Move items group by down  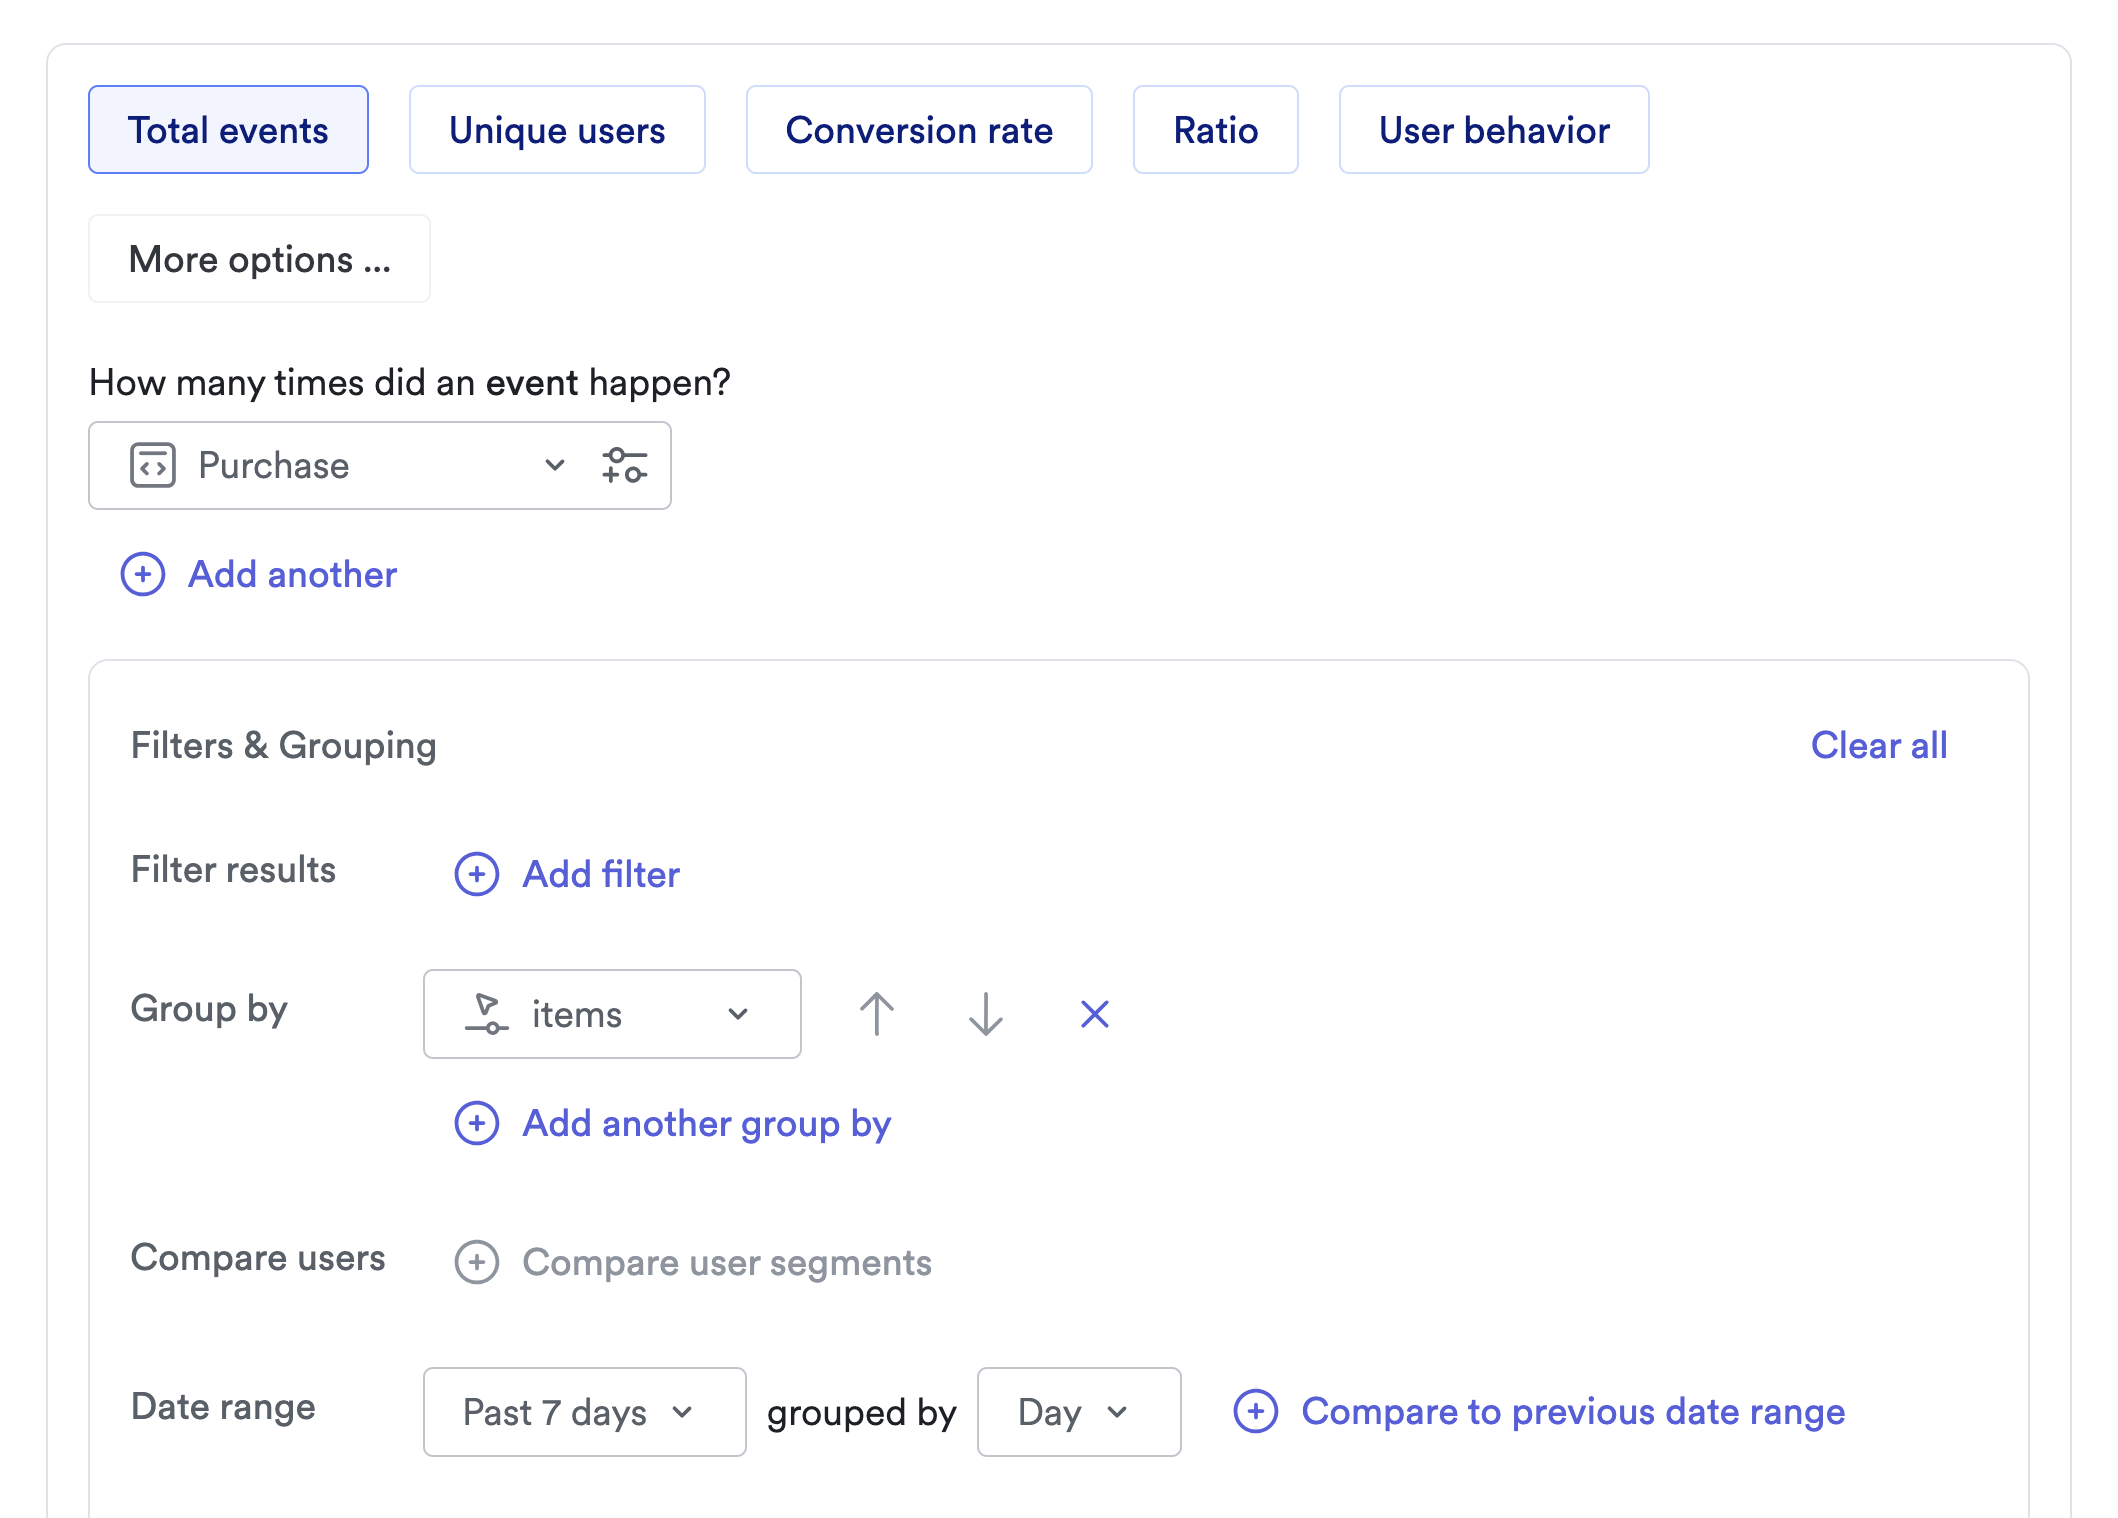click(986, 1014)
